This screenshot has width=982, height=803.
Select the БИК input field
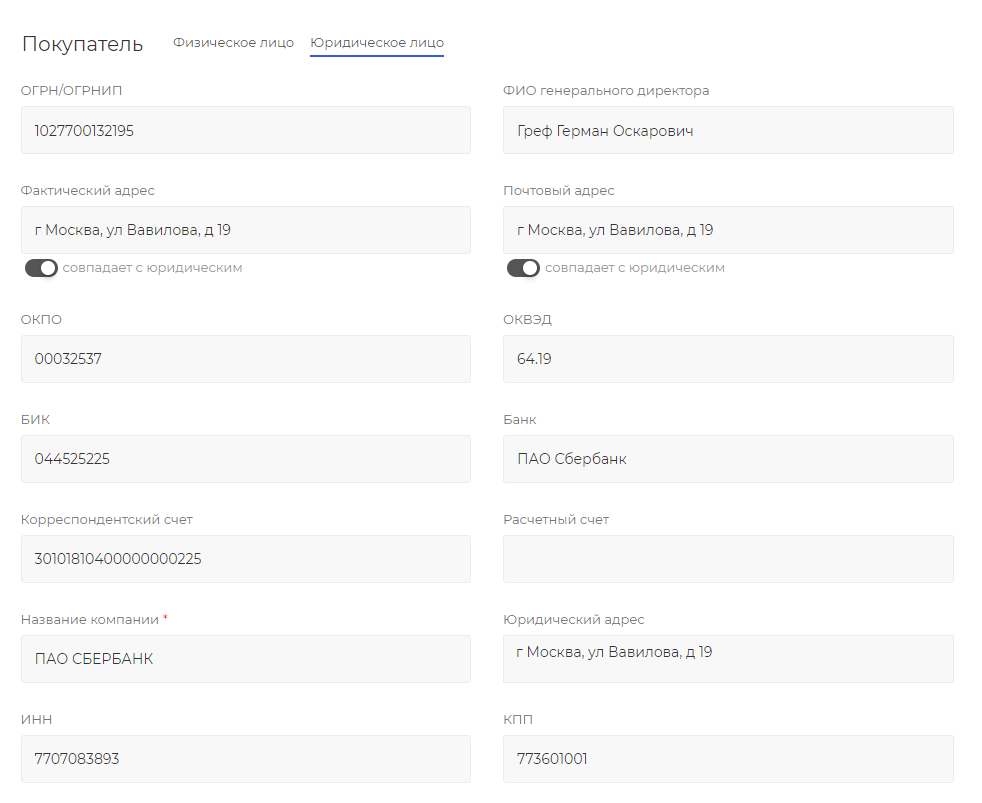tap(245, 459)
